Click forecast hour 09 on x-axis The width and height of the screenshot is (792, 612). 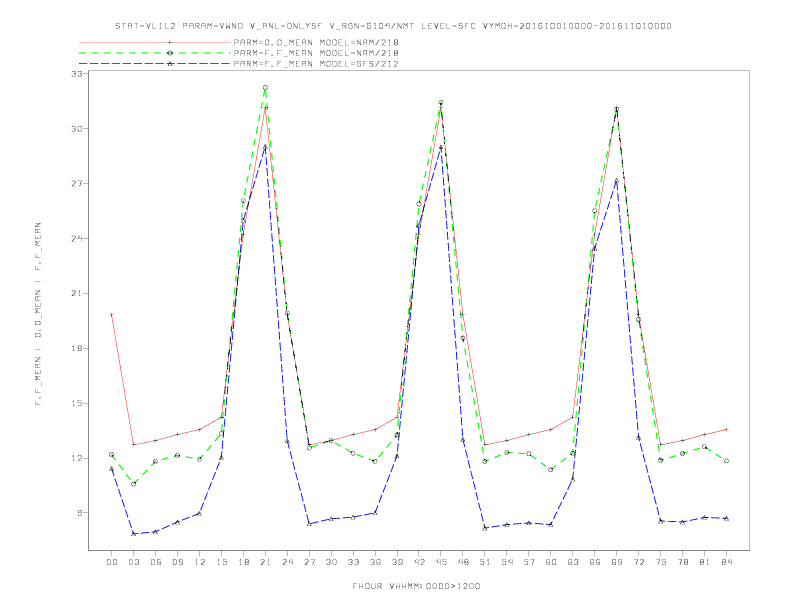[177, 562]
